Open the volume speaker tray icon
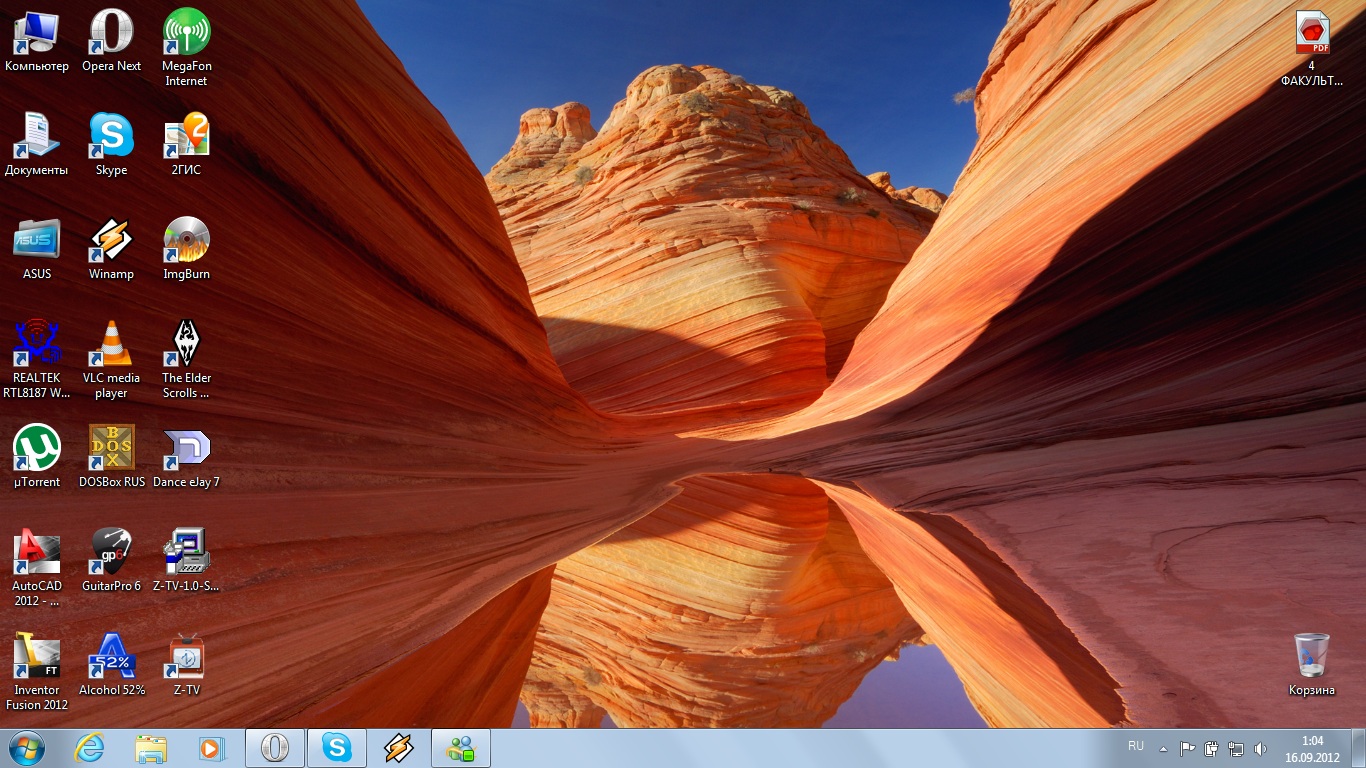Image resolution: width=1366 pixels, height=768 pixels. (x=1260, y=748)
